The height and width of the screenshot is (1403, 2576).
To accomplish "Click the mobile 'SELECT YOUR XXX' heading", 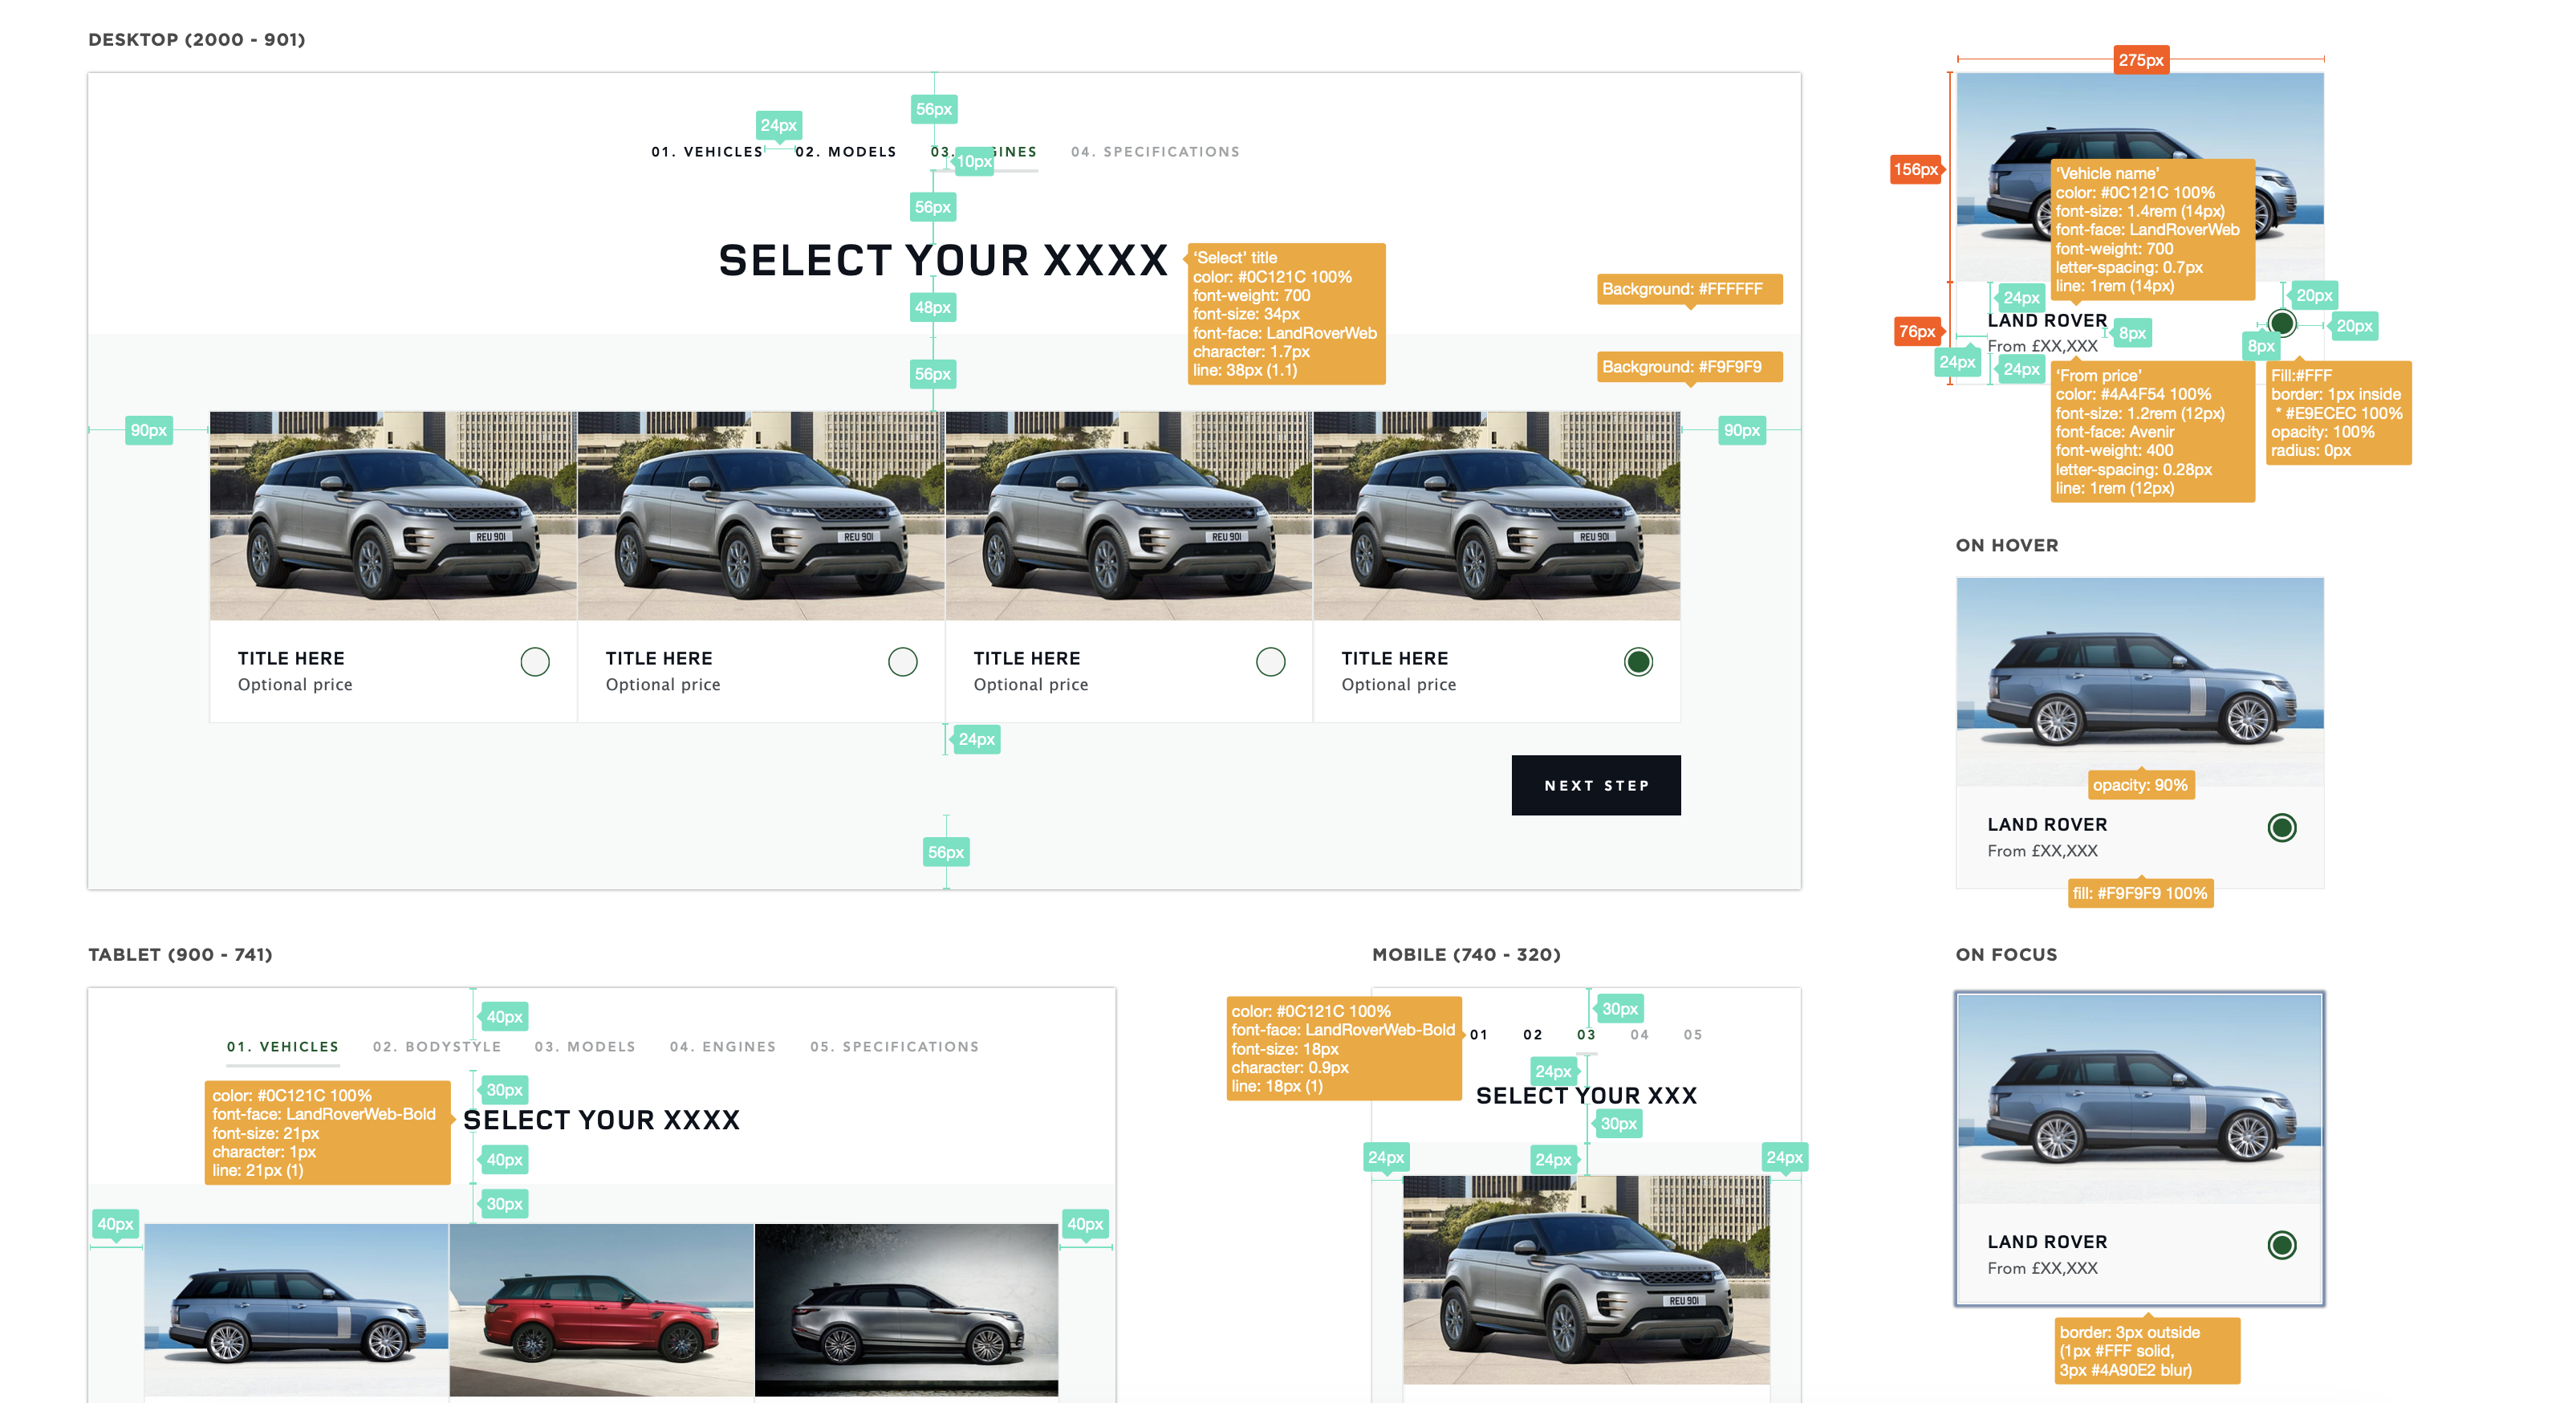I will pos(1586,1096).
